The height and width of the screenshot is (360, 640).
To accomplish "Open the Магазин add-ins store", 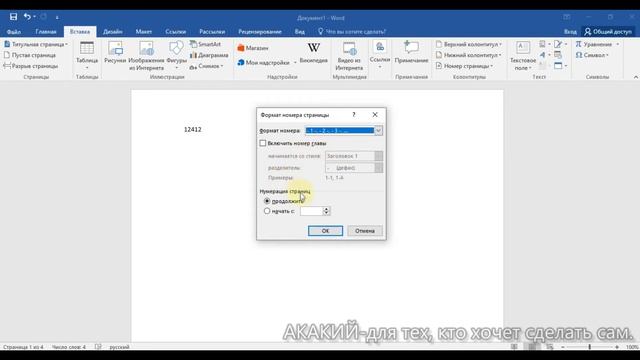I will [x=253, y=48].
